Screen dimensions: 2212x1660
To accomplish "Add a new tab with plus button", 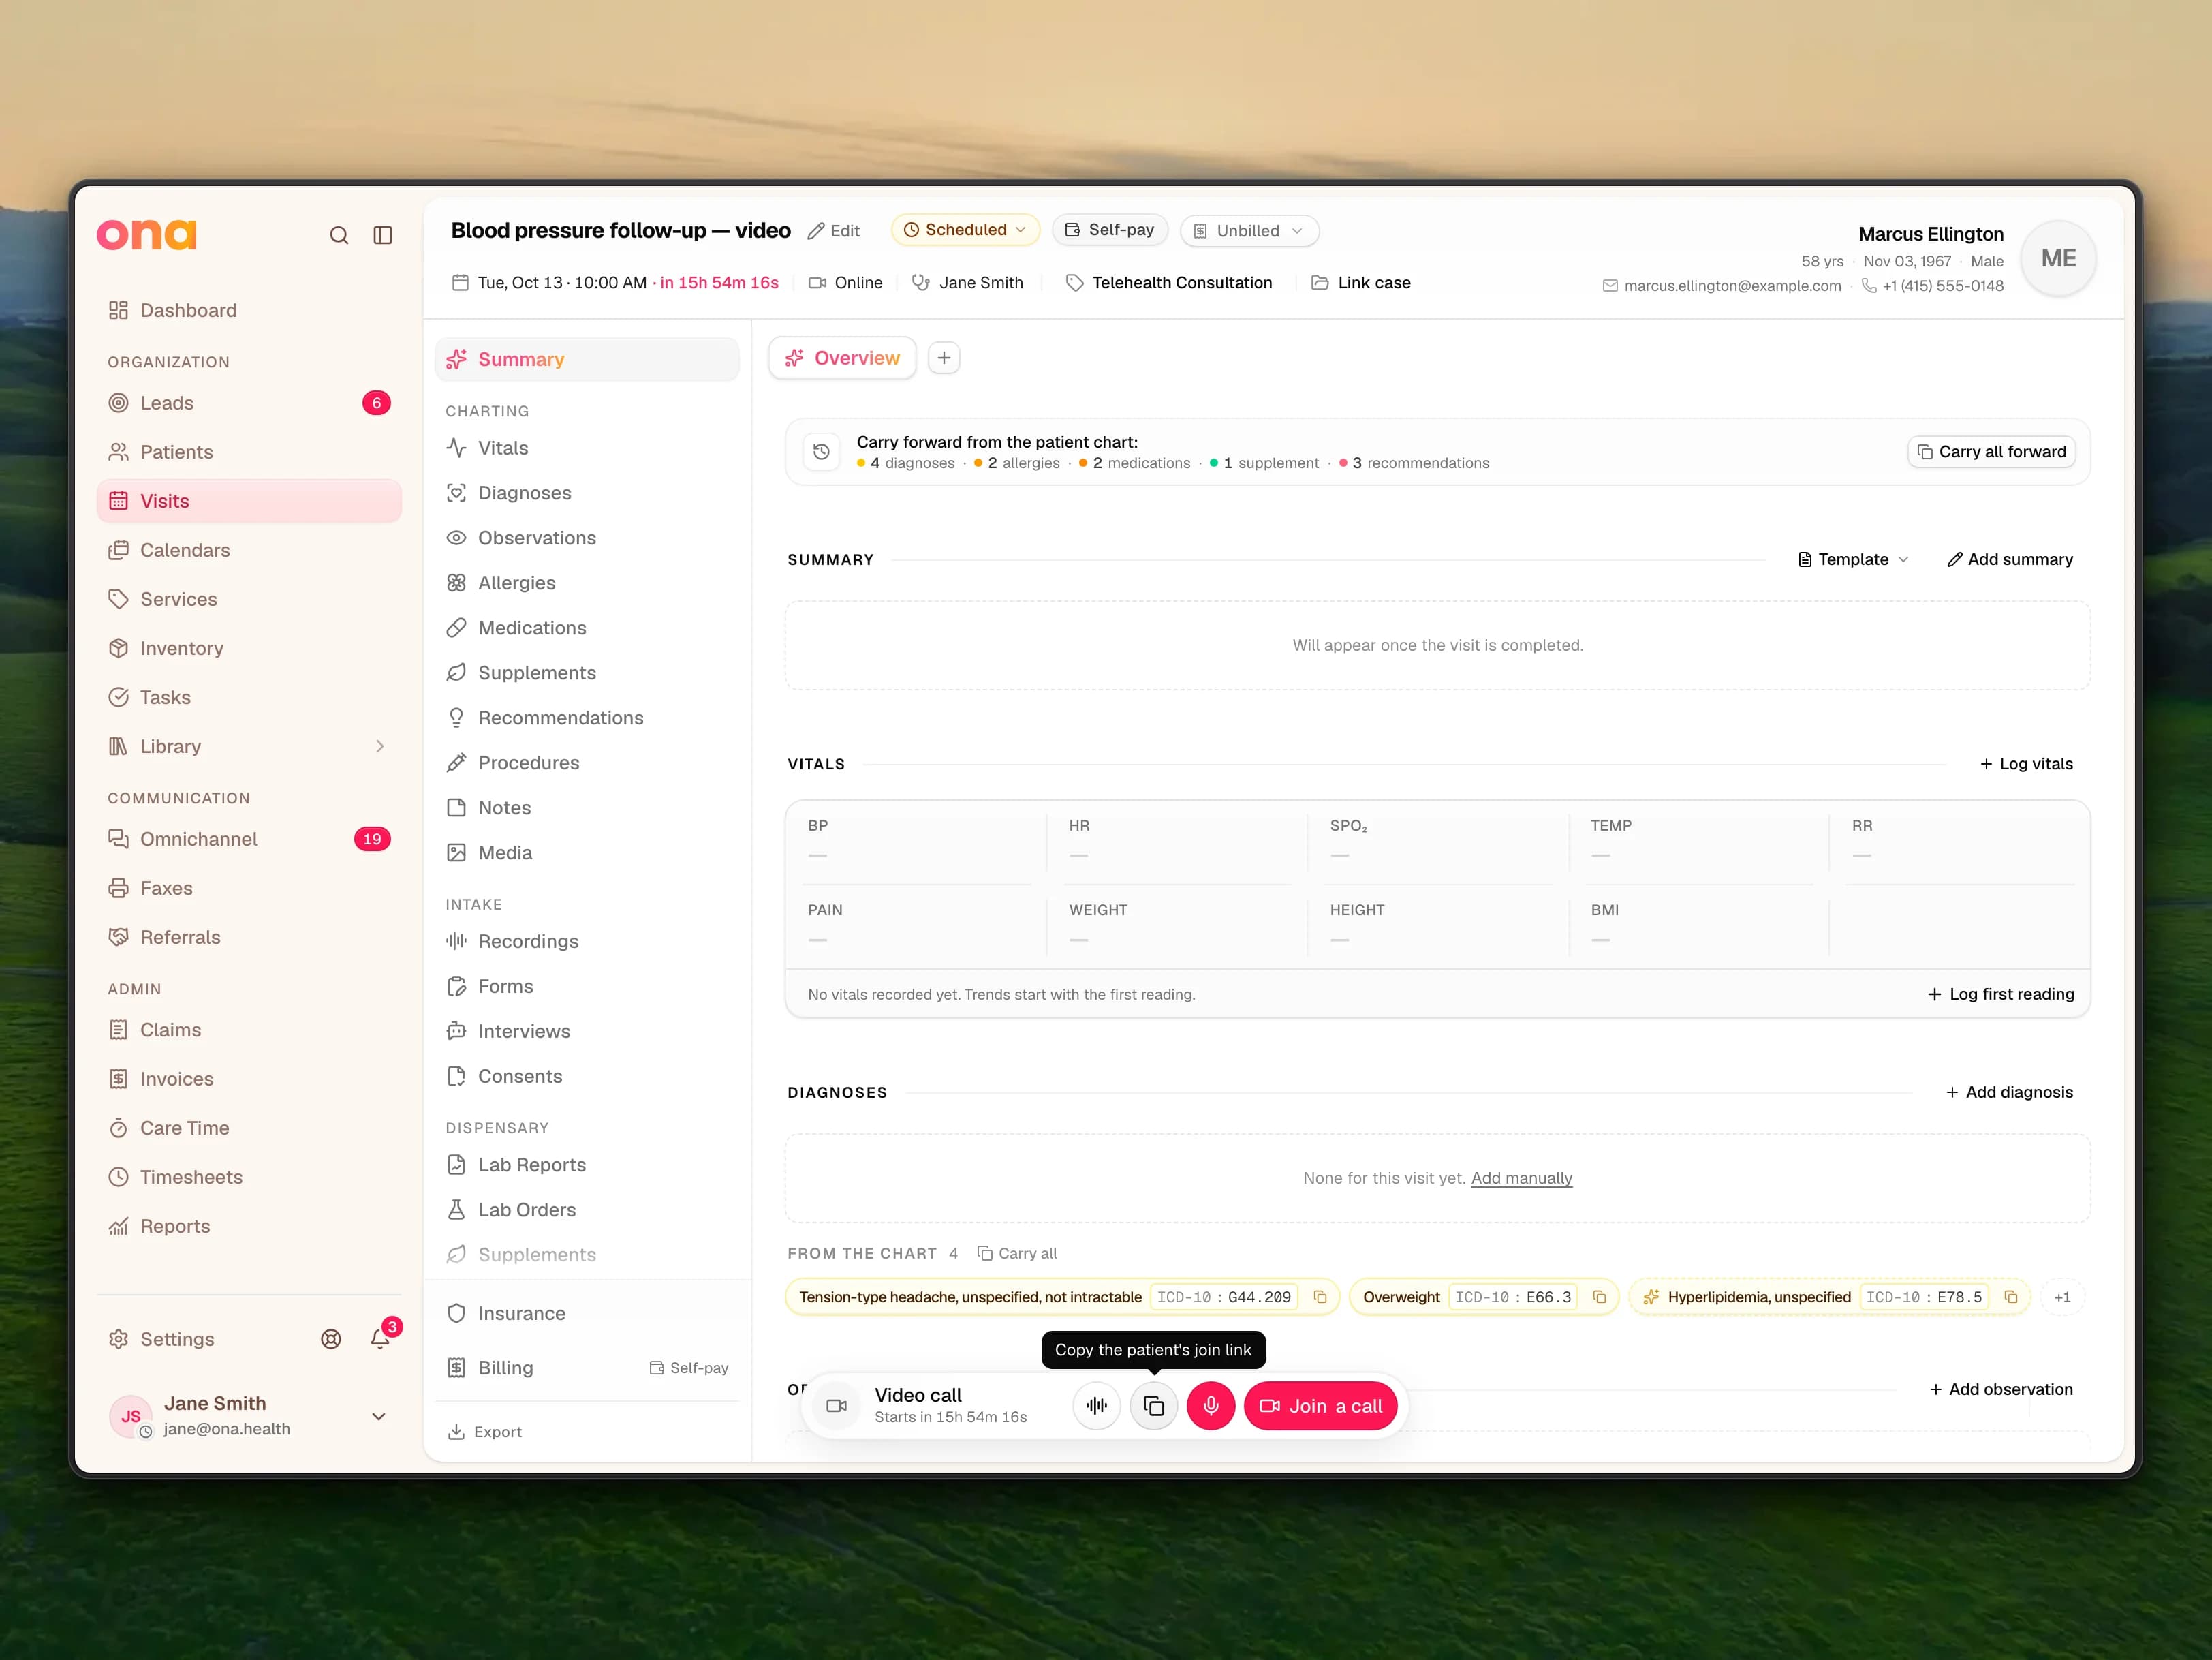I will [x=944, y=358].
